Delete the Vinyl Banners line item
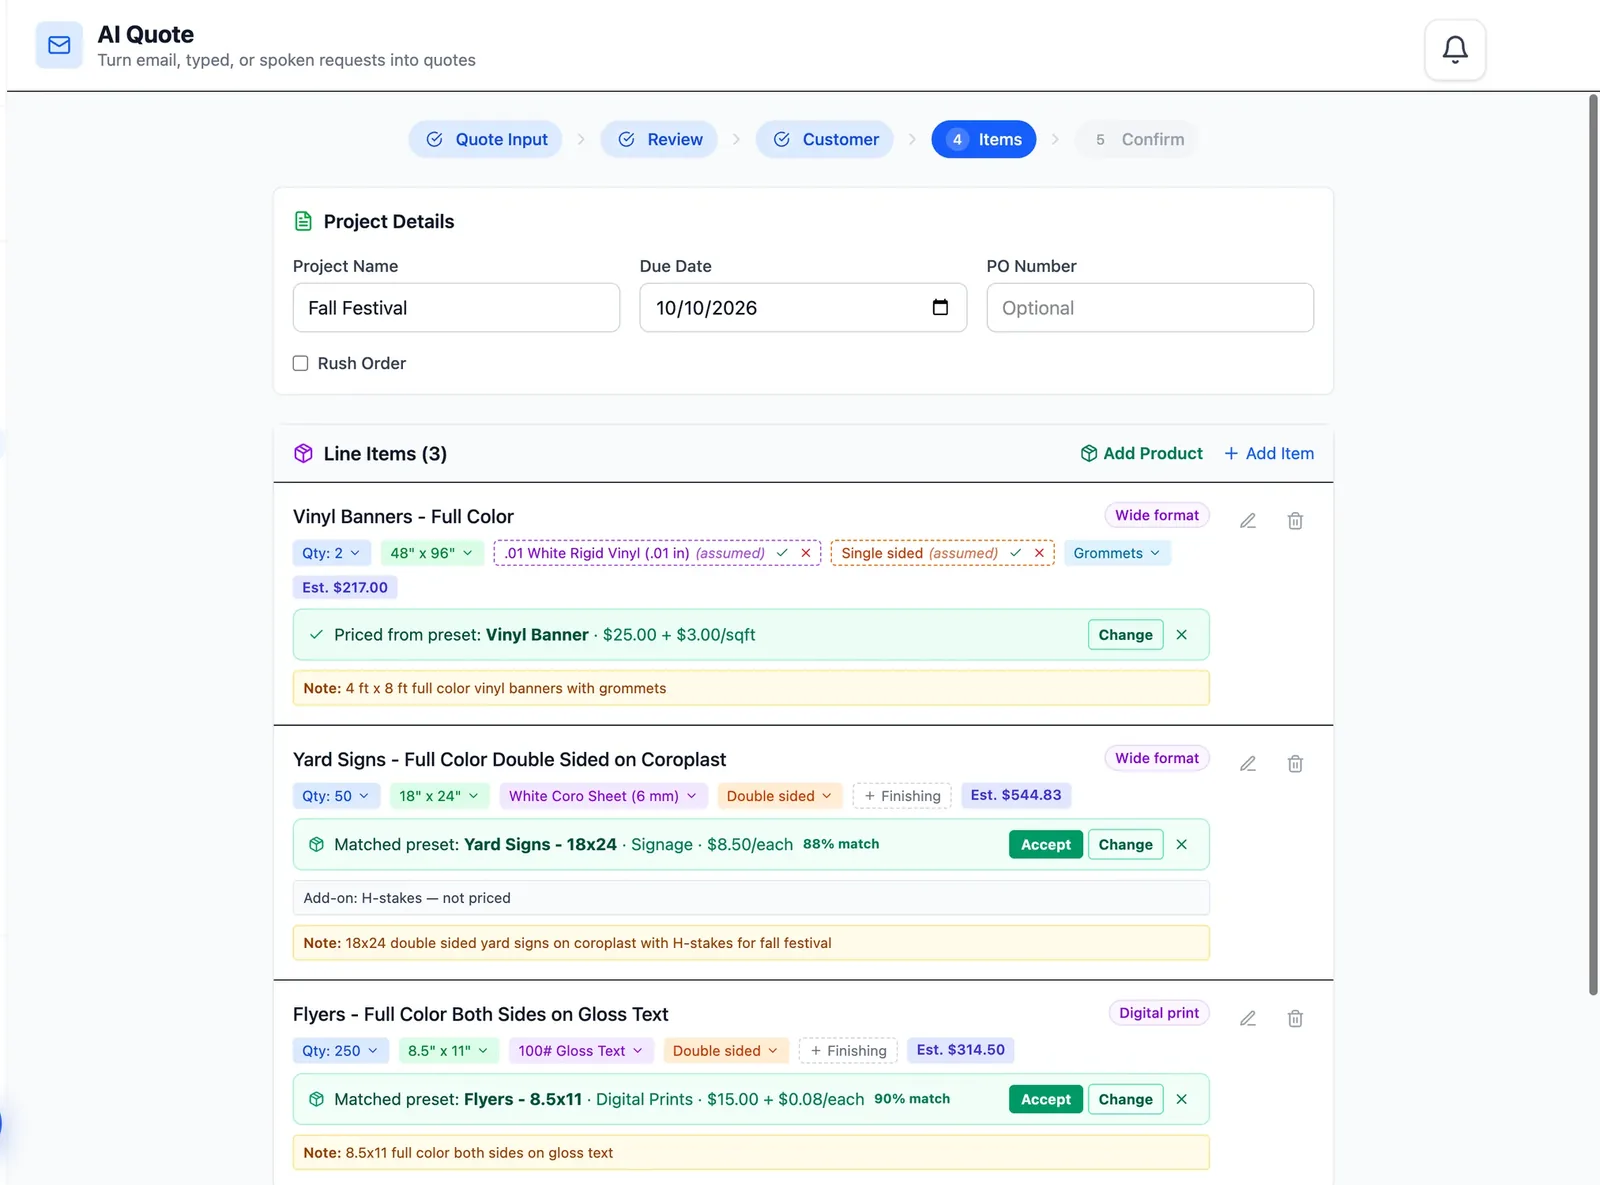Viewport: 1600px width, 1185px height. (x=1295, y=521)
